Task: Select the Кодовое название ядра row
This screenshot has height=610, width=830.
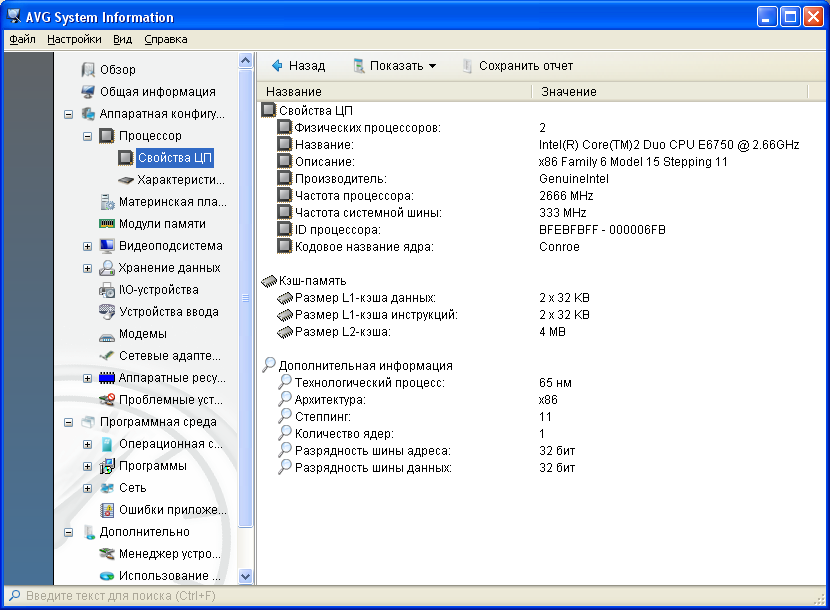Action: pyautogui.click(x=540, y=247)
